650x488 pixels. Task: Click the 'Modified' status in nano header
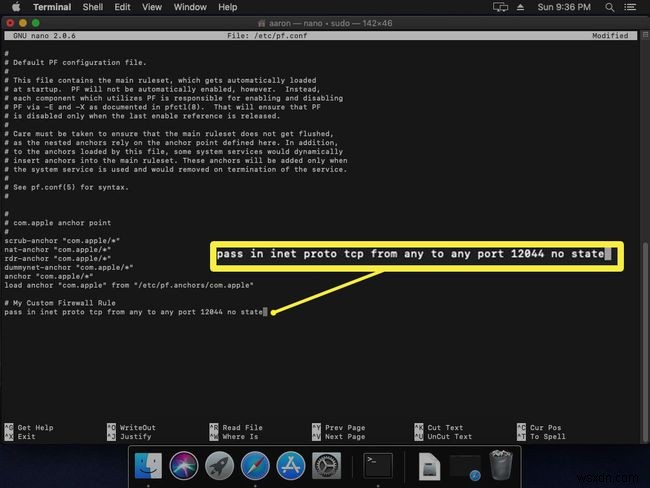coord(610,36)
